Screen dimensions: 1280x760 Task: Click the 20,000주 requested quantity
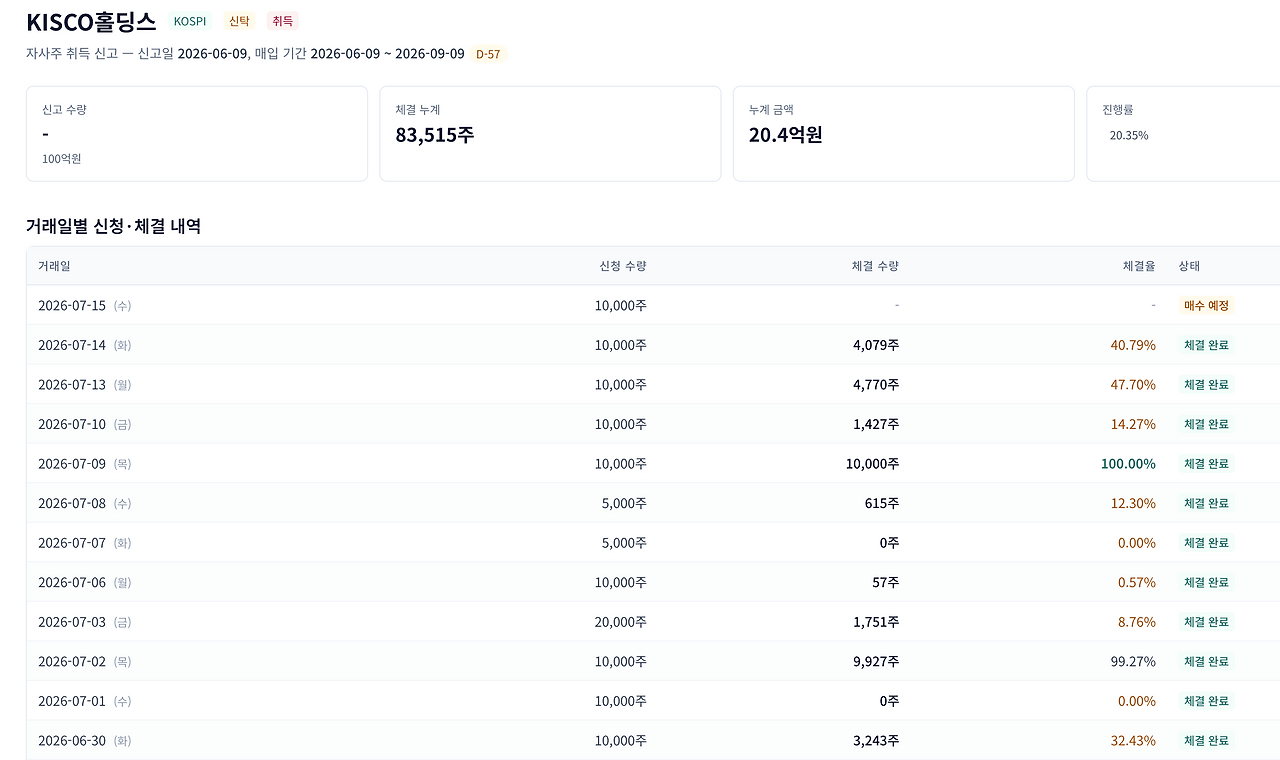click(x=620, y=622)
